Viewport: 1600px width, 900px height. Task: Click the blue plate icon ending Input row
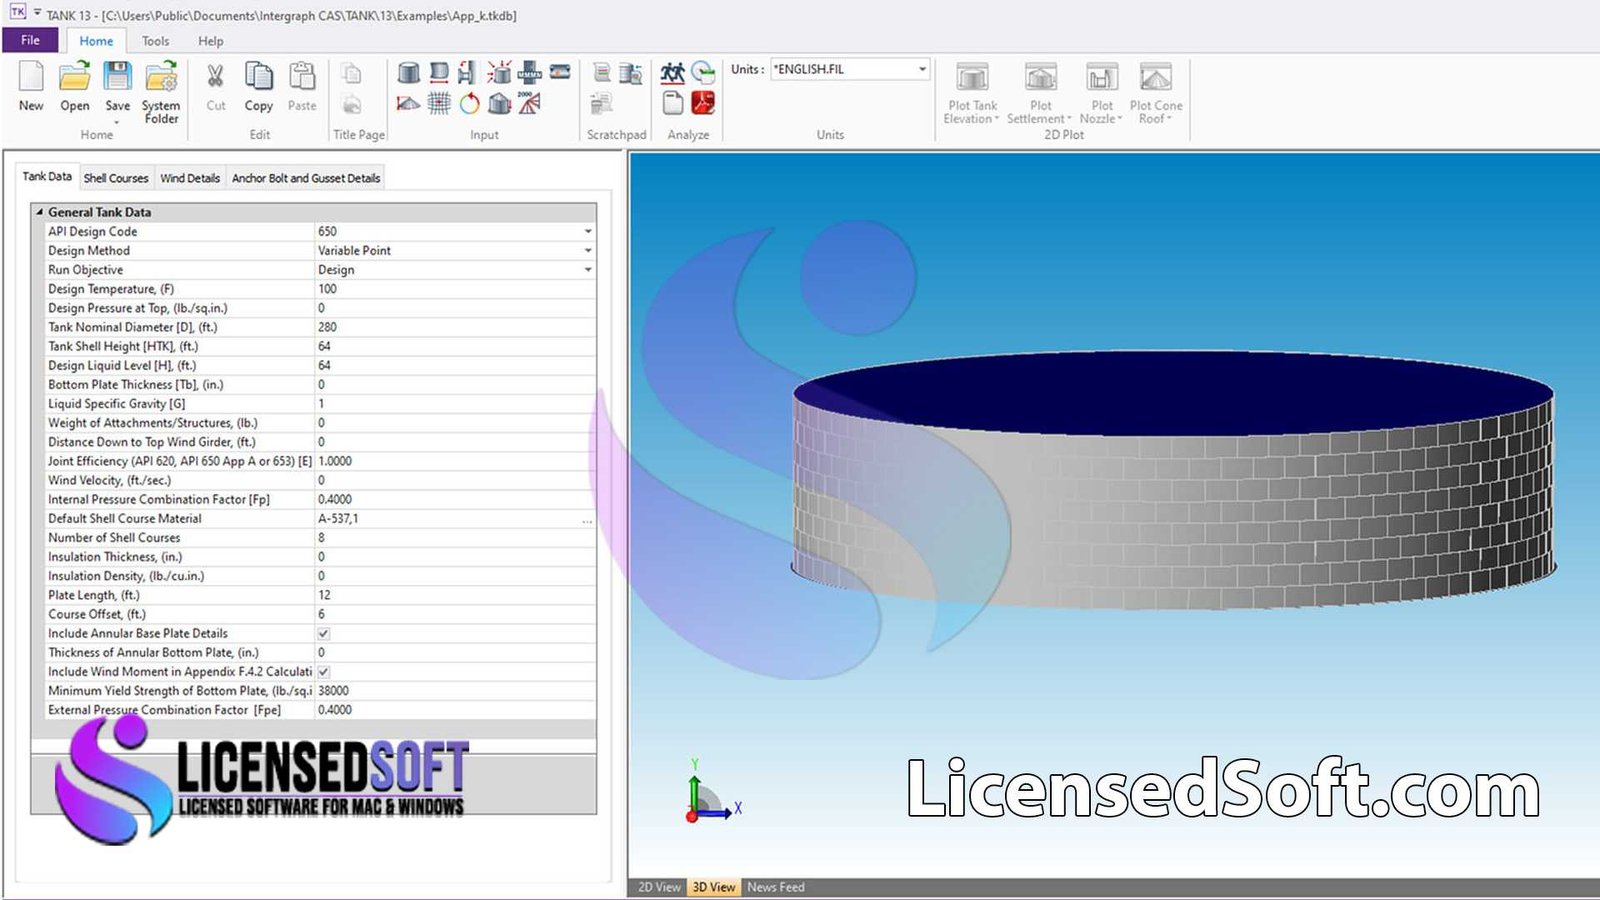[x=560, y=72]
